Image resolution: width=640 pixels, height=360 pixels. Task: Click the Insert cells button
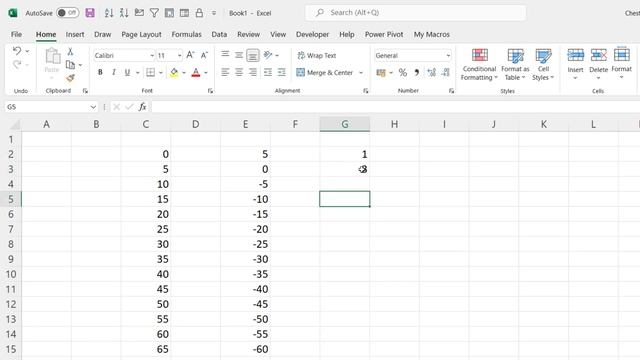coord(576,64)
